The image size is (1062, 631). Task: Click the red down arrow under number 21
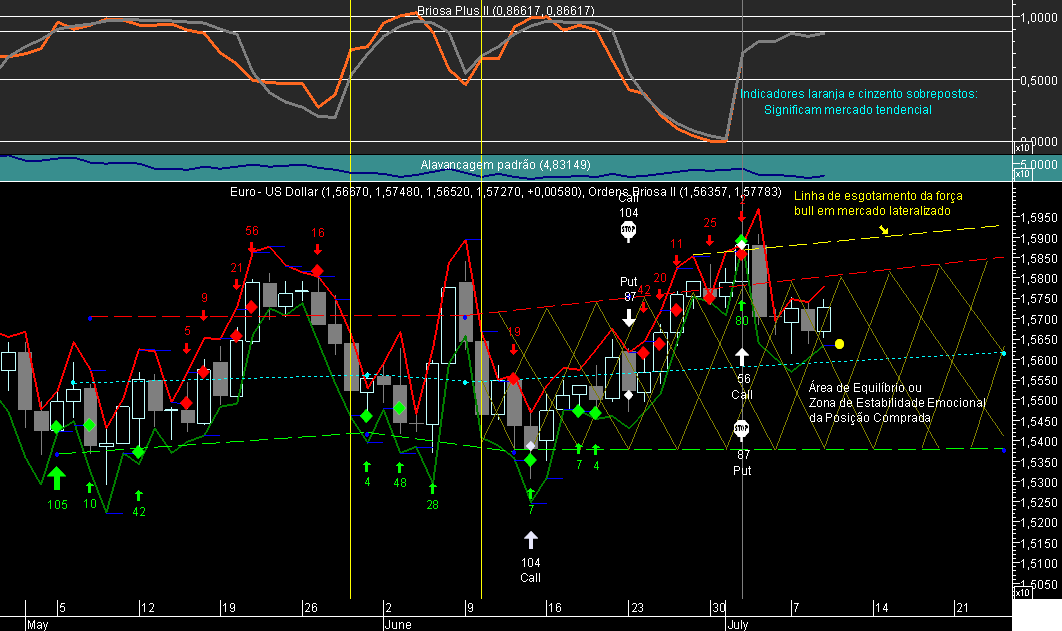[x=236, y=284]
